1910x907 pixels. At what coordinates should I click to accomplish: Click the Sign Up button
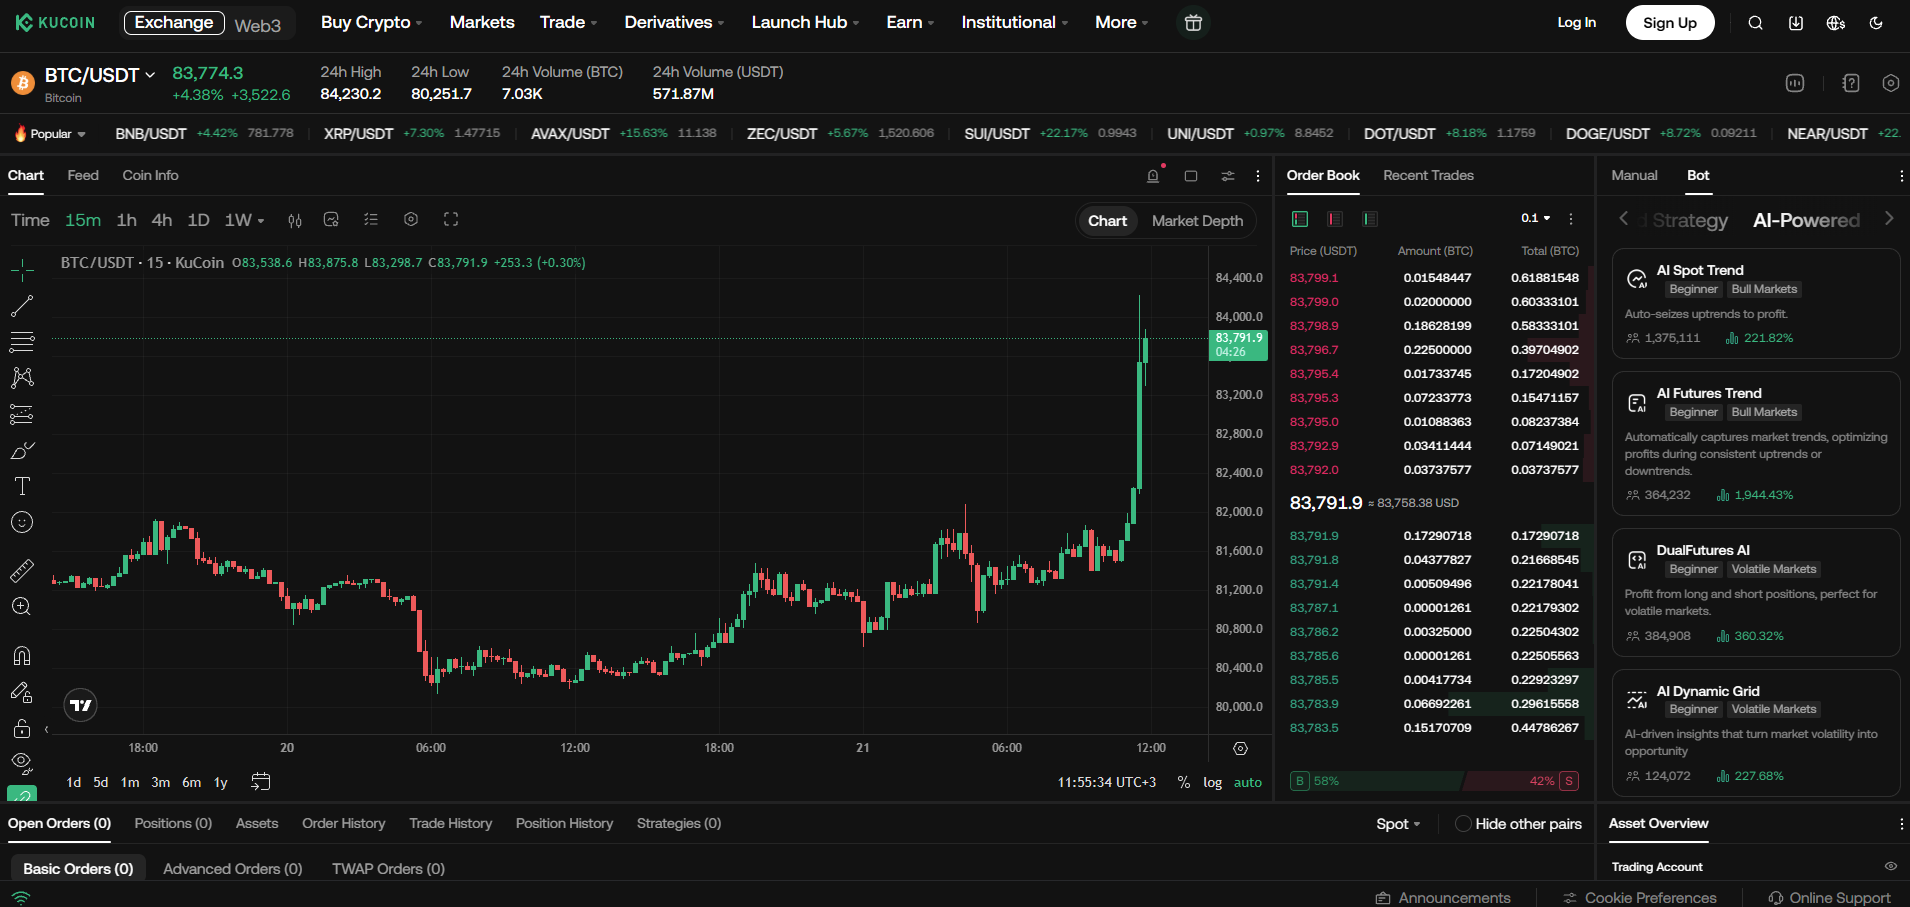point(1670,23)
